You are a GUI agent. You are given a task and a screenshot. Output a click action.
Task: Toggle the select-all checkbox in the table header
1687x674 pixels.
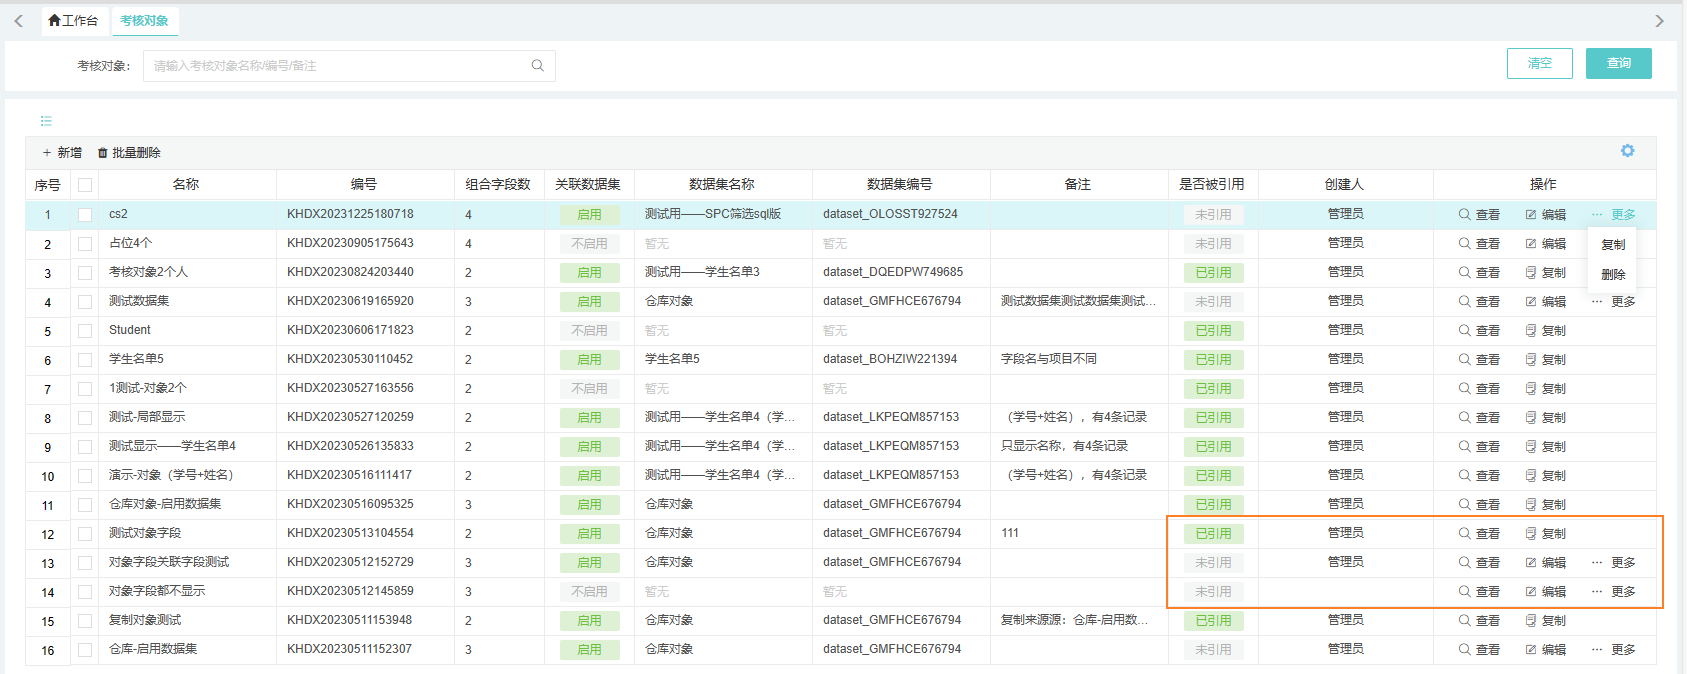pos(85,185)
